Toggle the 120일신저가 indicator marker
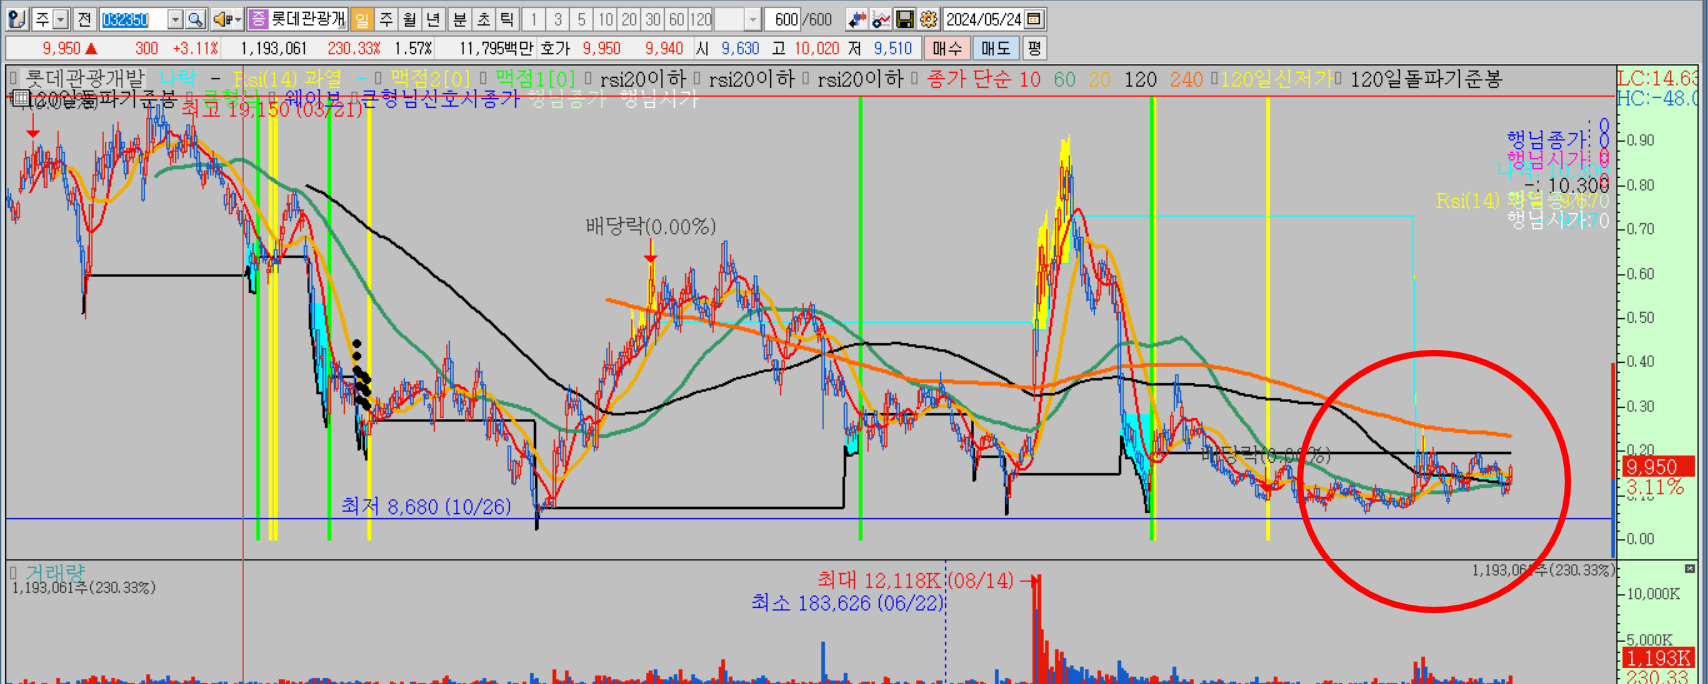Viewport: 1708px width, 684px height. tap(1214, 78)
